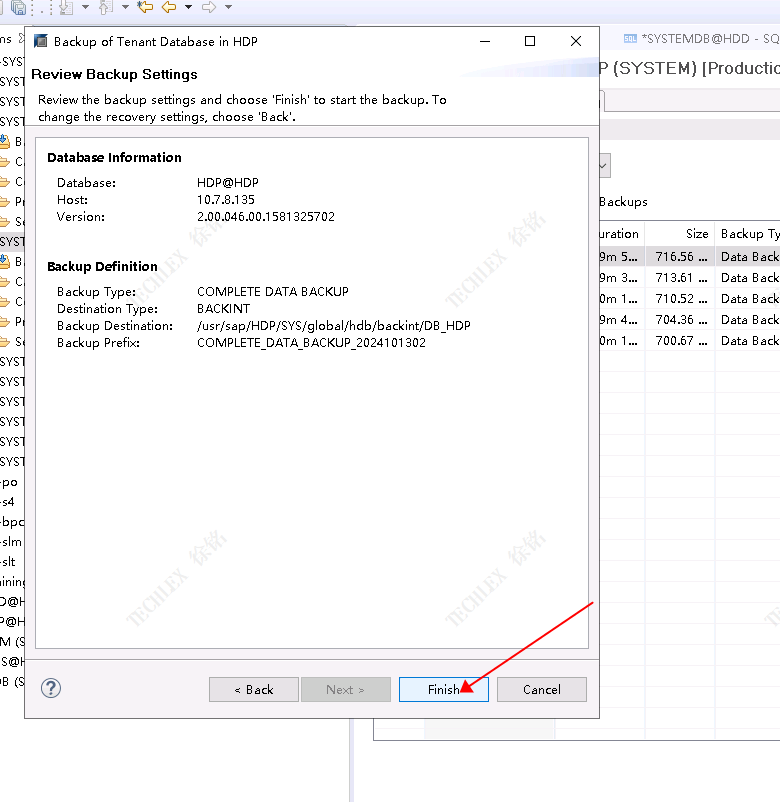Image resolution: width=780 pixels, height=802 pixels.
Task: Click the Backup Type column header
Action: [x=749, y=233]
